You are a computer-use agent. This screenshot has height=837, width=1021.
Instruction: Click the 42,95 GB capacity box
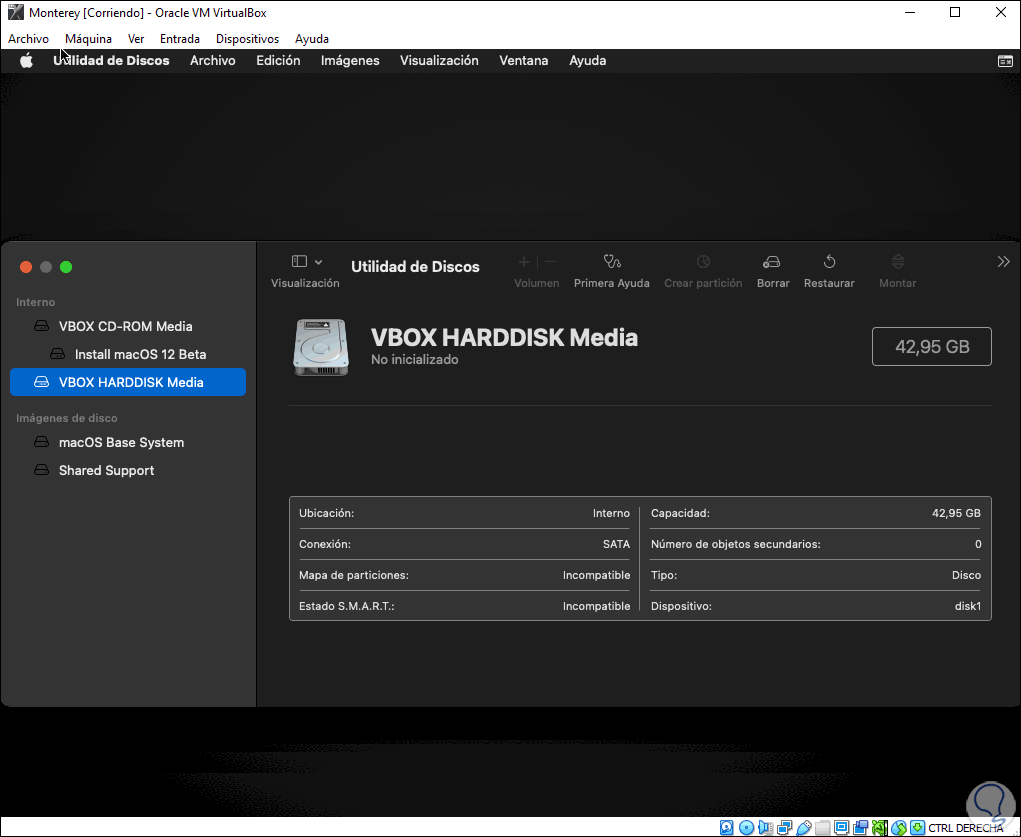pyautogui.click(x=932, y=347)
